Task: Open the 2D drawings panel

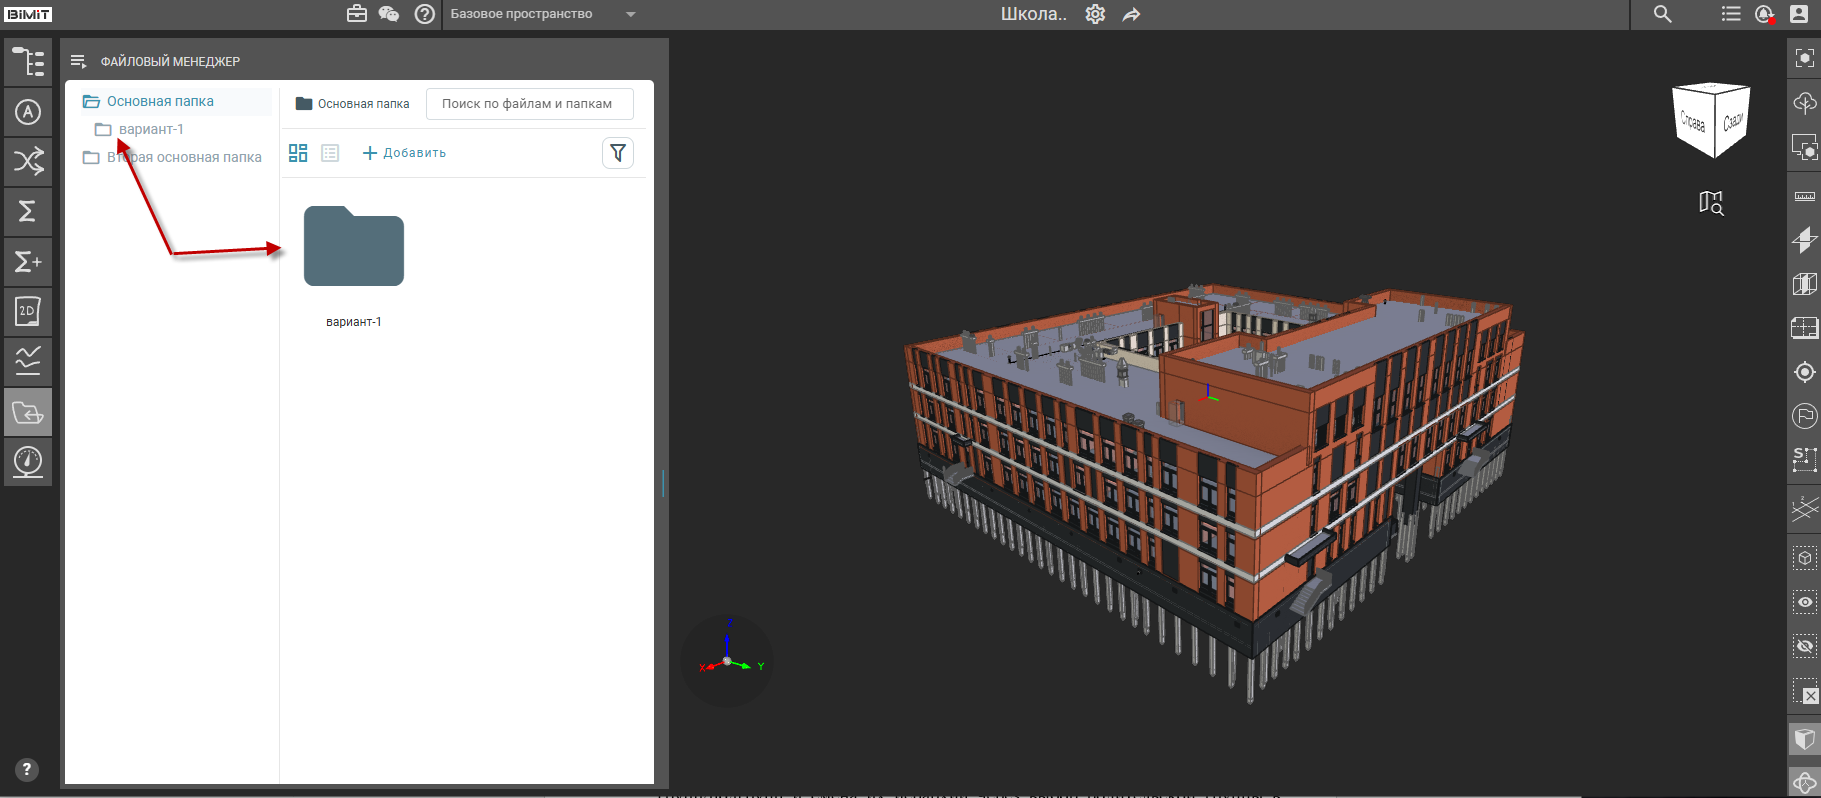Action: (28, 311)
